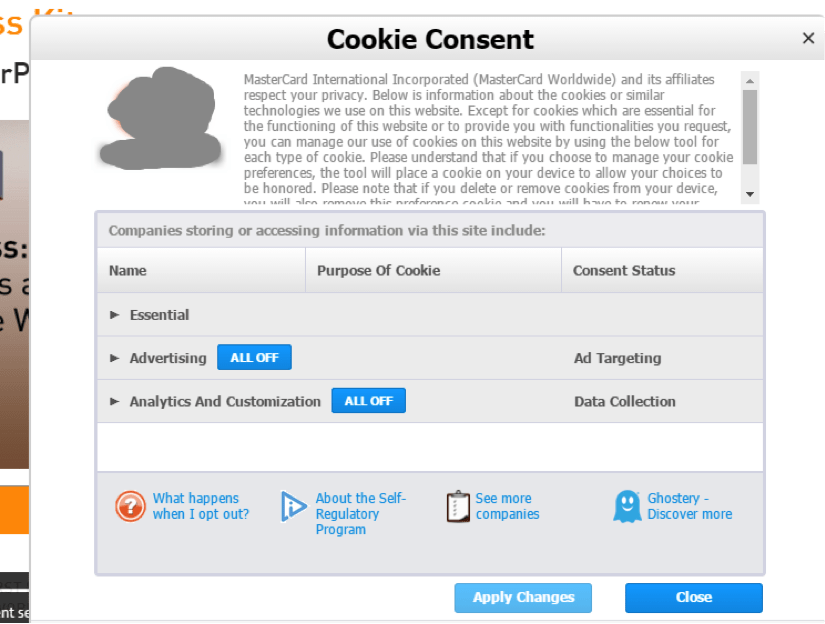The height and width of the screenshot is (624, 825).
Task: Open the 'See more companies' link
Action: point(507,506)
